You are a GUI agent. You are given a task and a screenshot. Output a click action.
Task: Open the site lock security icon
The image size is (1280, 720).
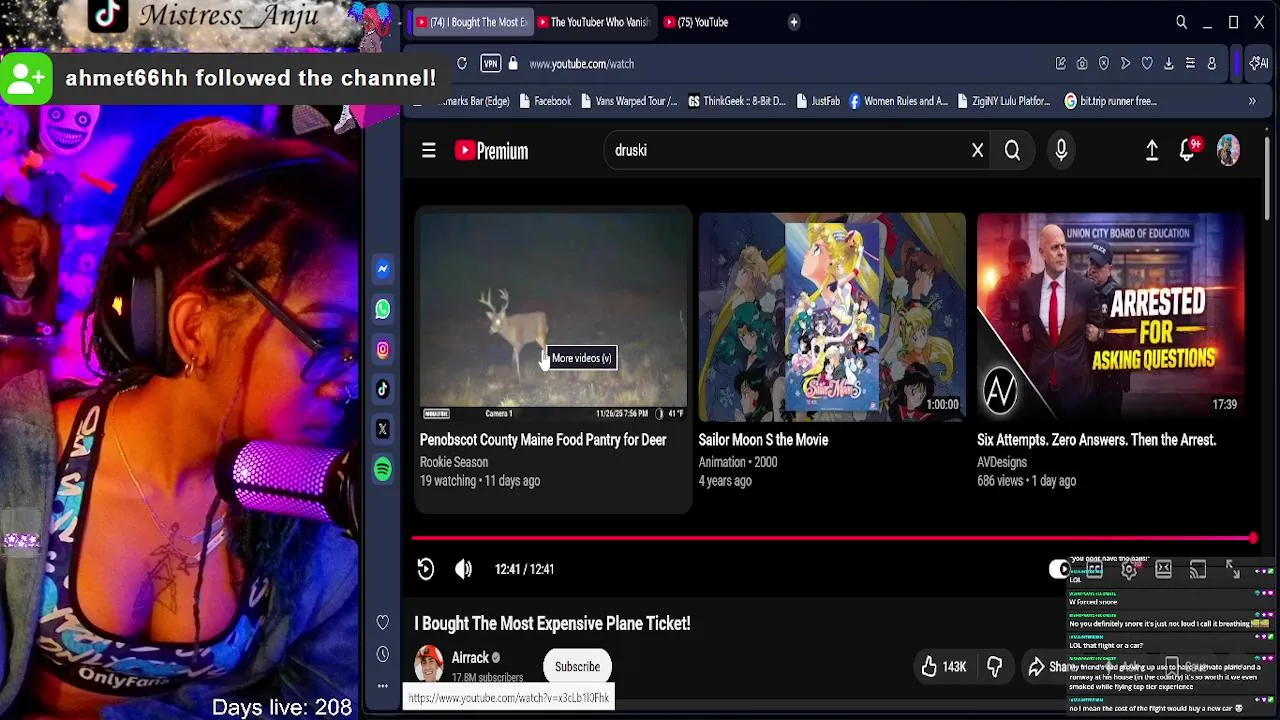pyautogui.click(x=513, y=64)
